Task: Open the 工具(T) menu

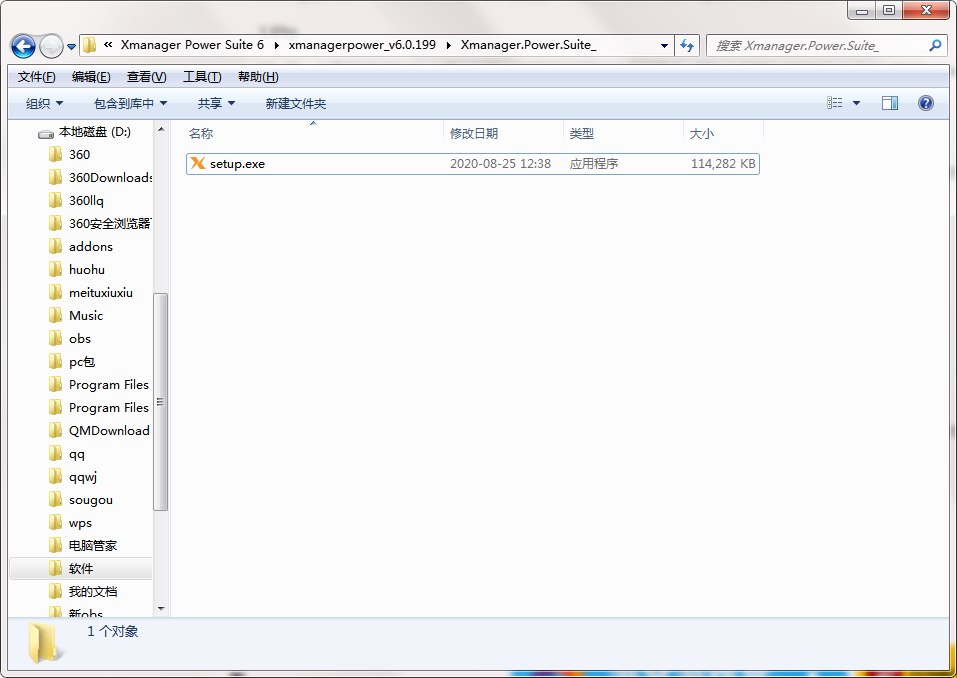Action: [x=202, y=77]
